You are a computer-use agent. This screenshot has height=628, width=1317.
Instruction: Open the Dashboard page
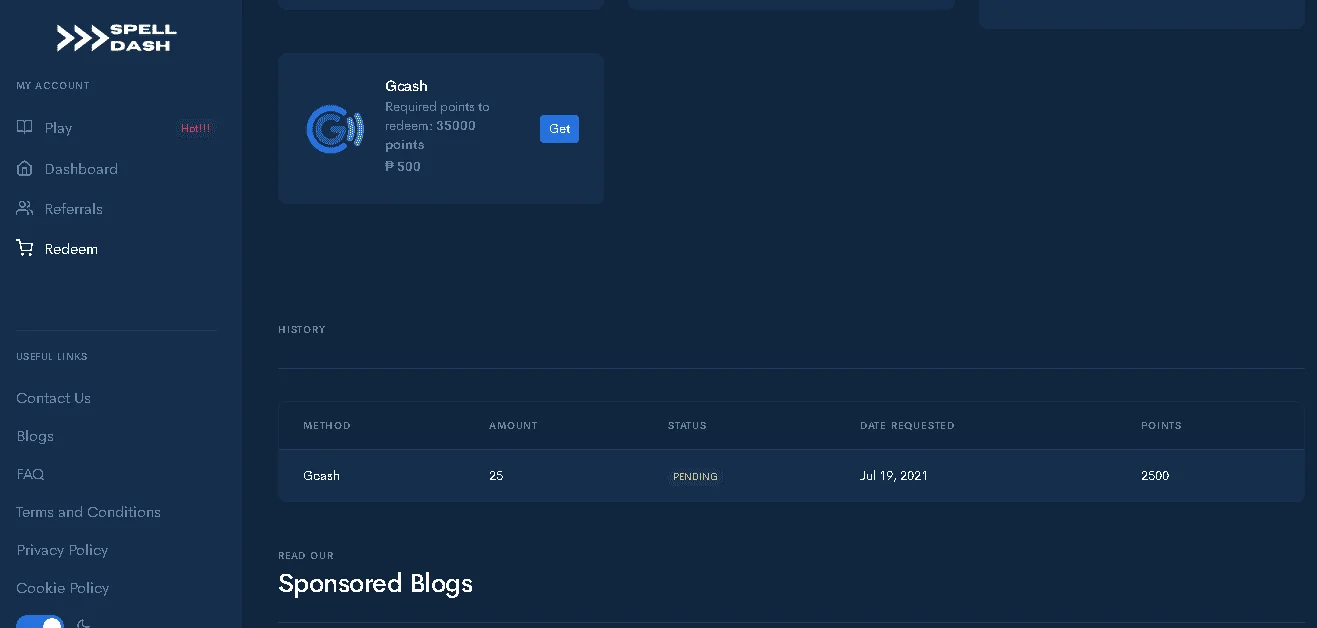click(81, 169)
